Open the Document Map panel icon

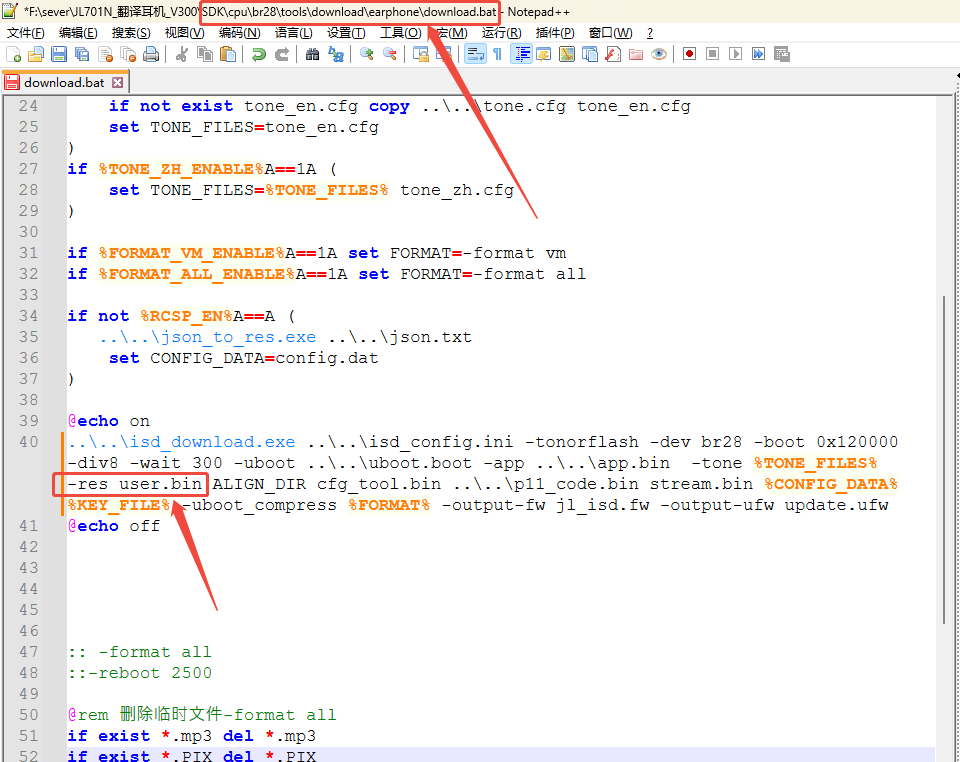(x=567, y=54)
